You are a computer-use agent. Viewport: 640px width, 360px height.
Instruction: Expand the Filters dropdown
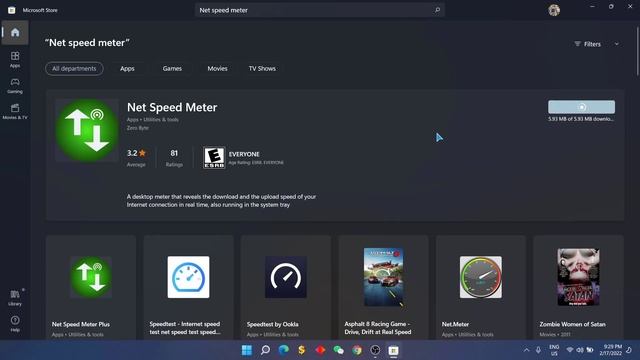click(596, 44)
